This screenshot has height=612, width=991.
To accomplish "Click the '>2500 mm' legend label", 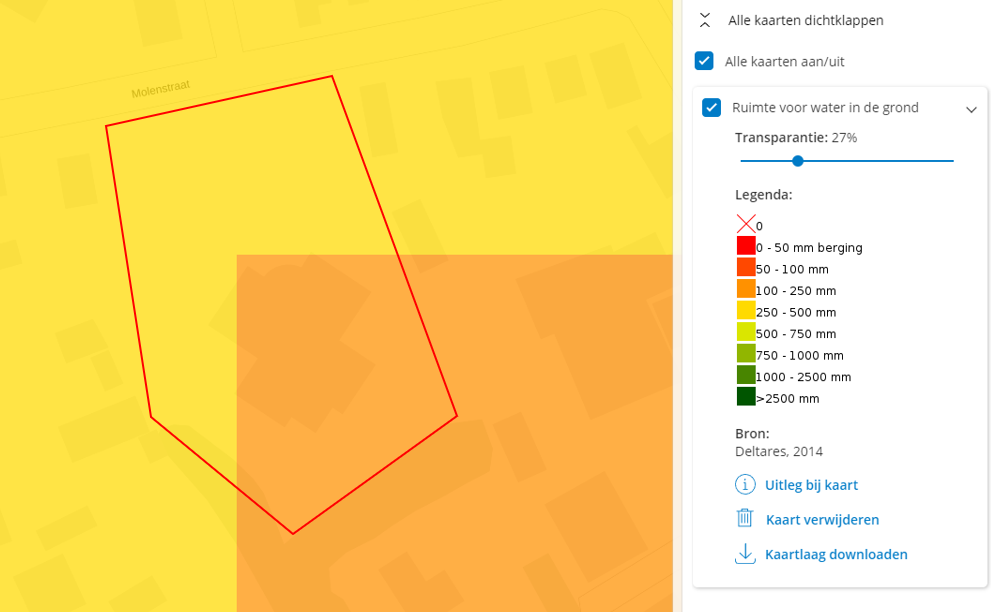I will 787,398.
